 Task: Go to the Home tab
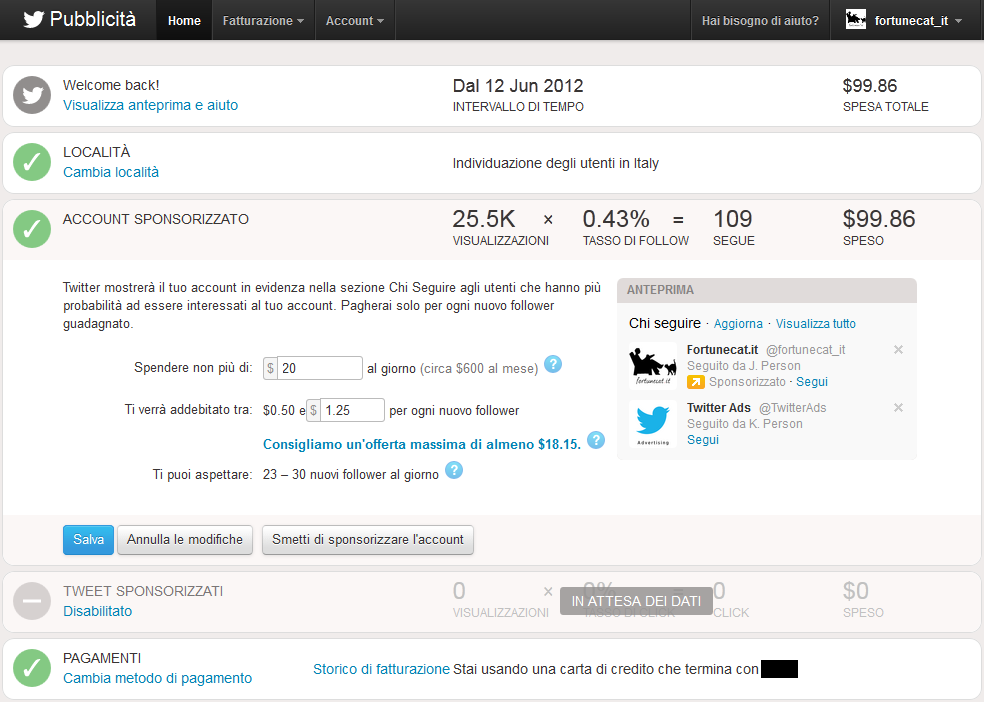(x=184, y=21)
